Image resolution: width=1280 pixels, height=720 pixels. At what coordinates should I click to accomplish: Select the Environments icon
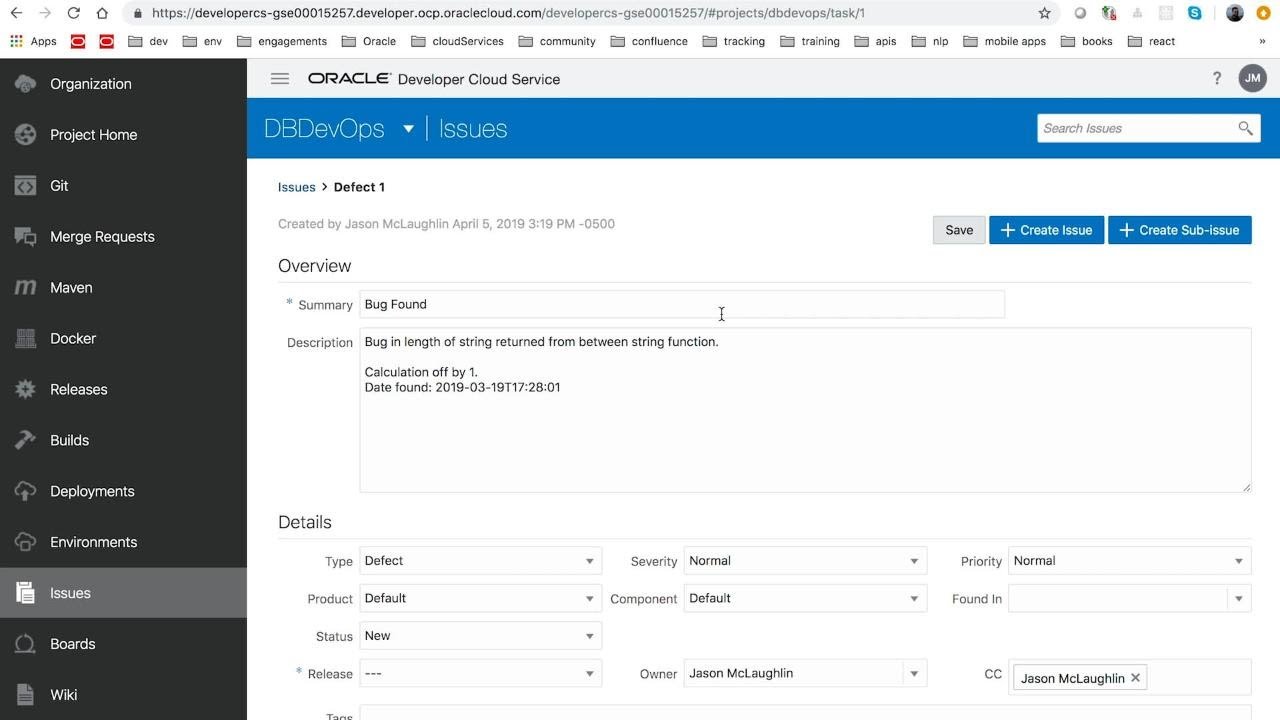coord(26,543)
